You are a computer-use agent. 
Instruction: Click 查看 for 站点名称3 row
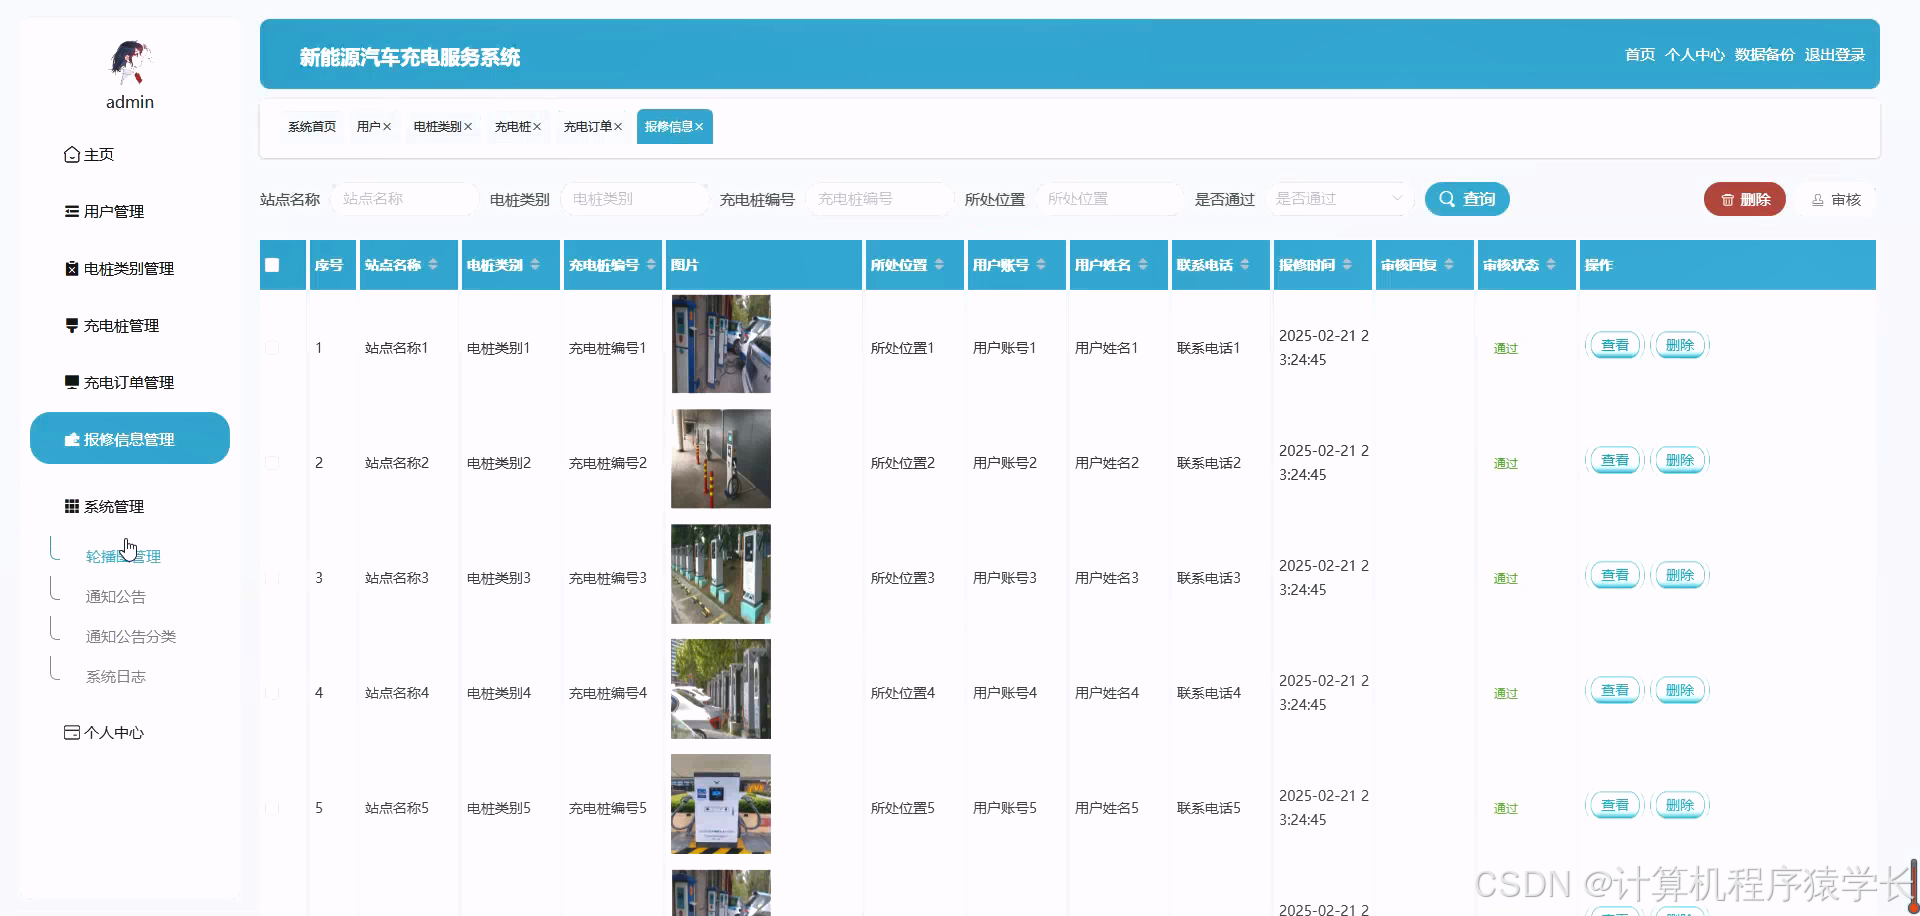click(1615, 575)
